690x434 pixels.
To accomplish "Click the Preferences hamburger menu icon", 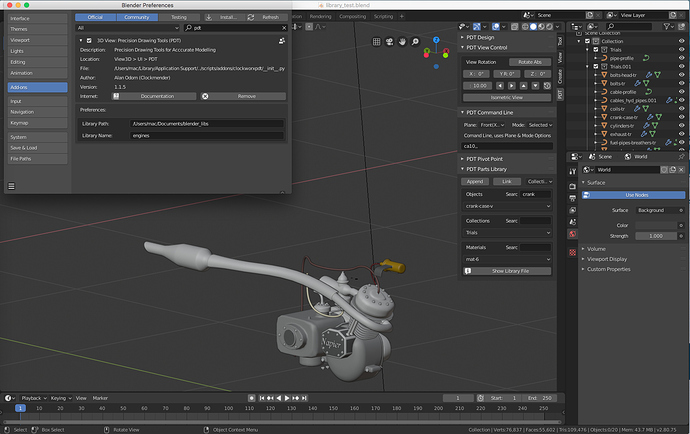I will click(11, 186).
